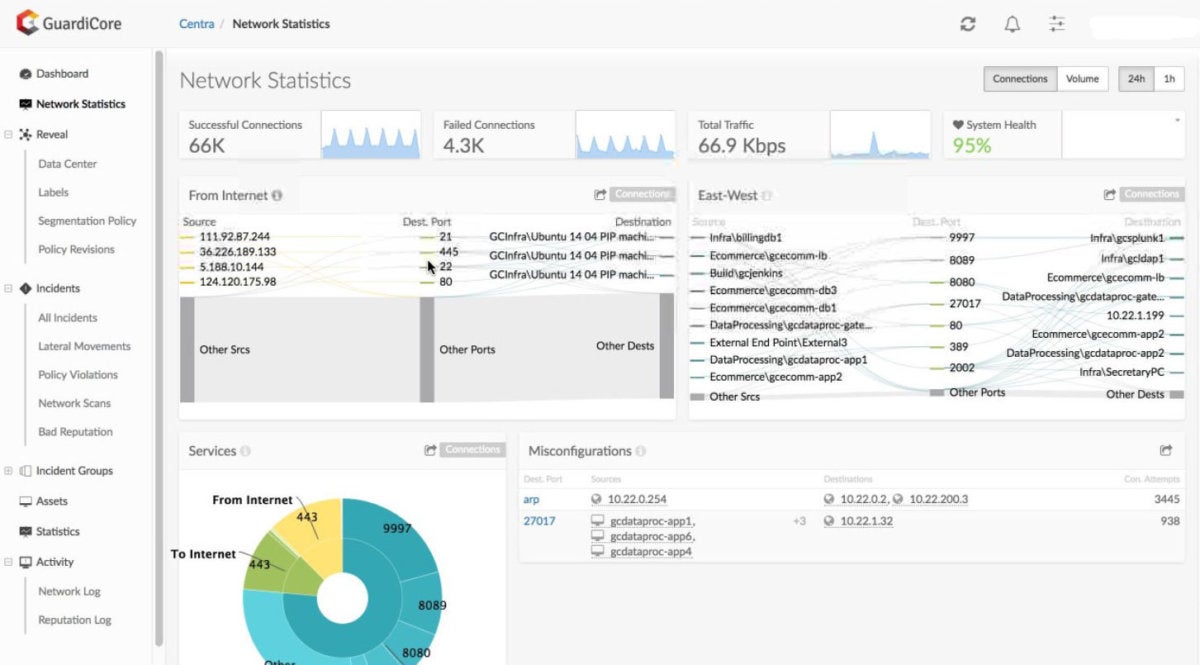
Task: Collapse the Incidents section in the sidebar
Action: point(9,288)
